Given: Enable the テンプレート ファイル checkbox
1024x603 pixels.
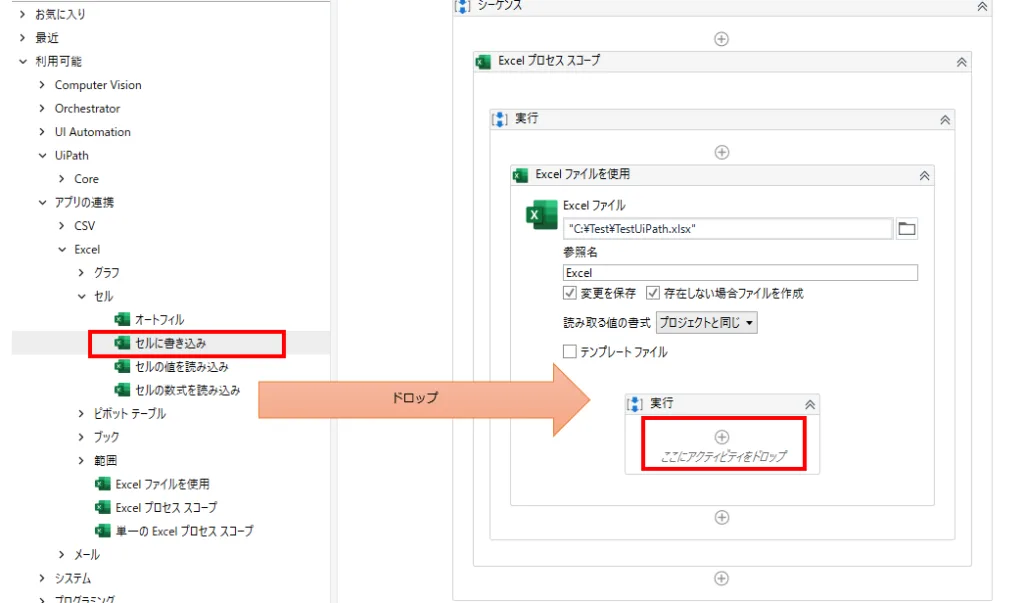Looking at the screenshot, I should [x=570, y=352].
